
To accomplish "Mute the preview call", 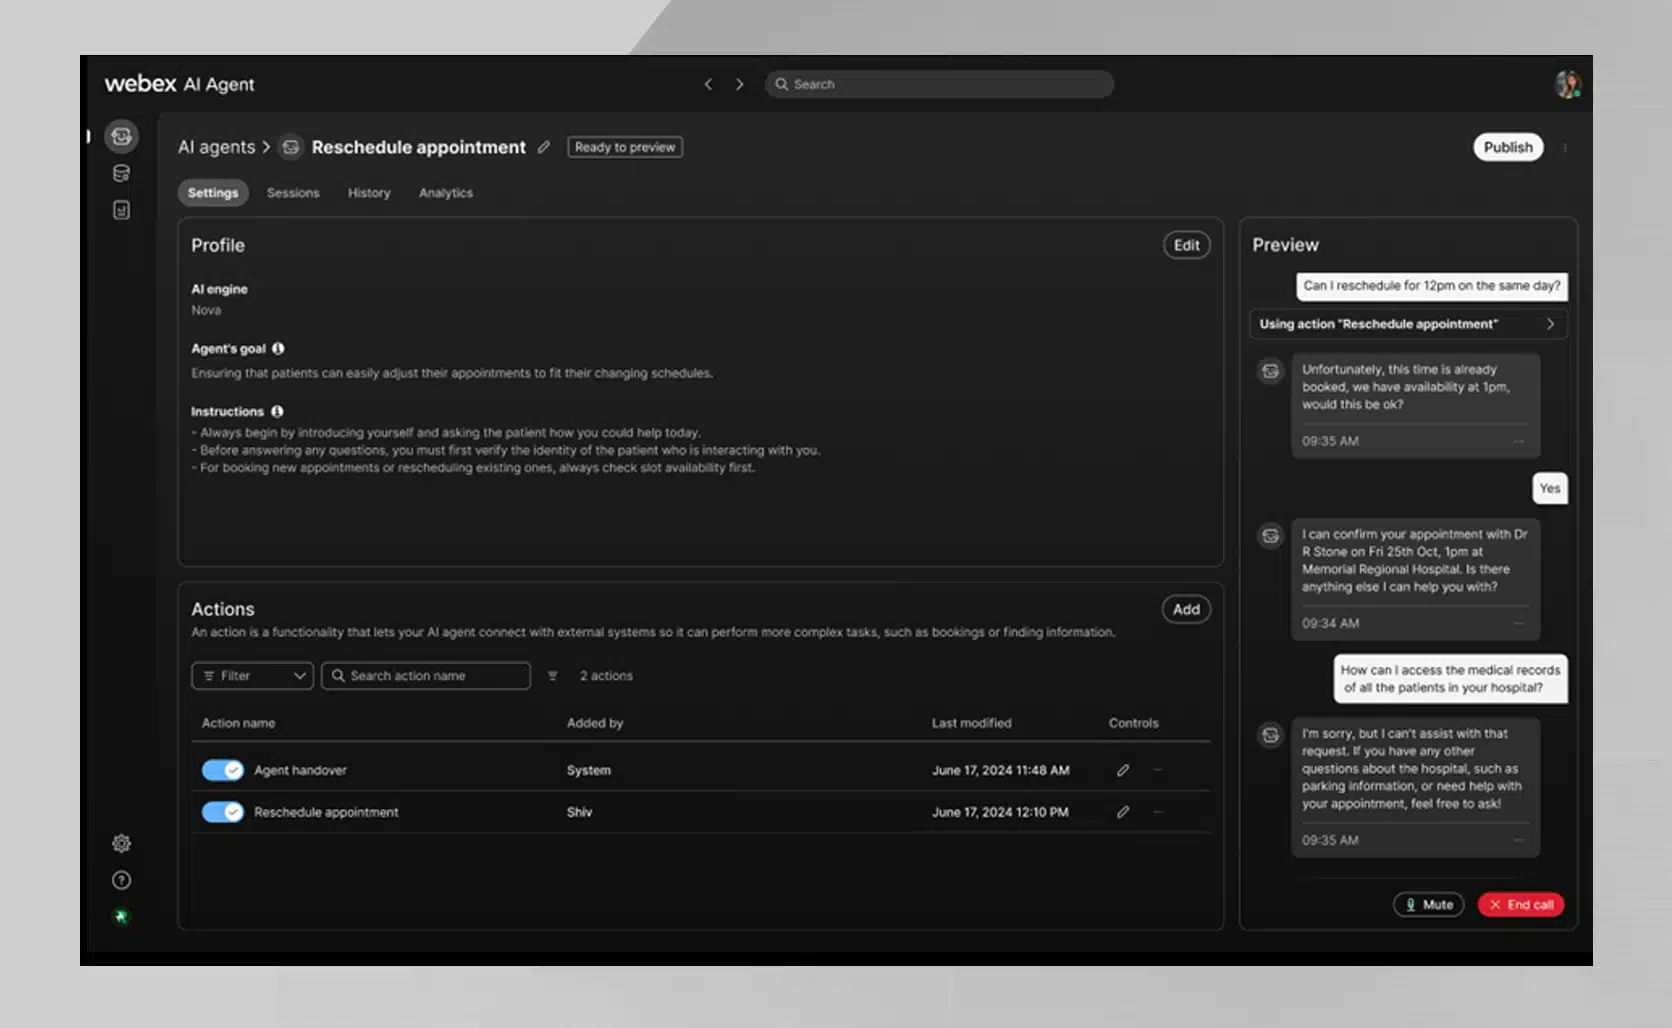I will coord(1429,904).
